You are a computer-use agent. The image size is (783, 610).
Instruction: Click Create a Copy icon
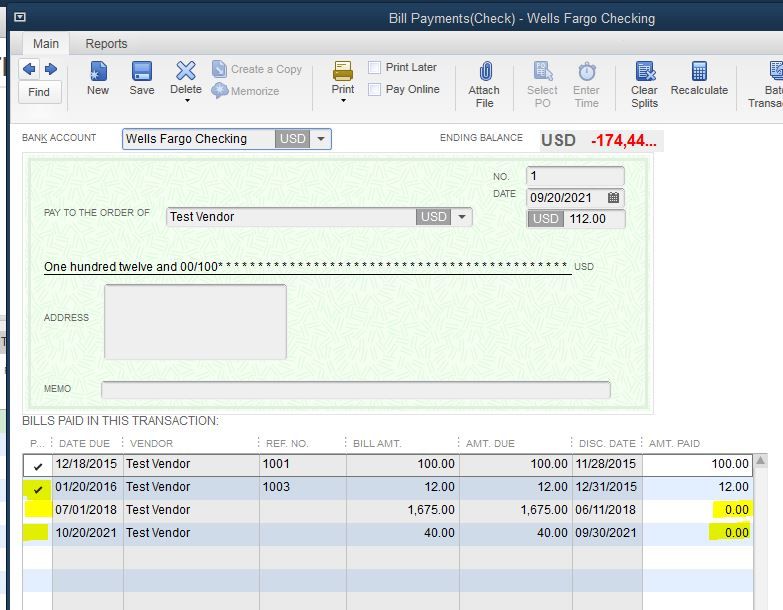pos(219,69)
